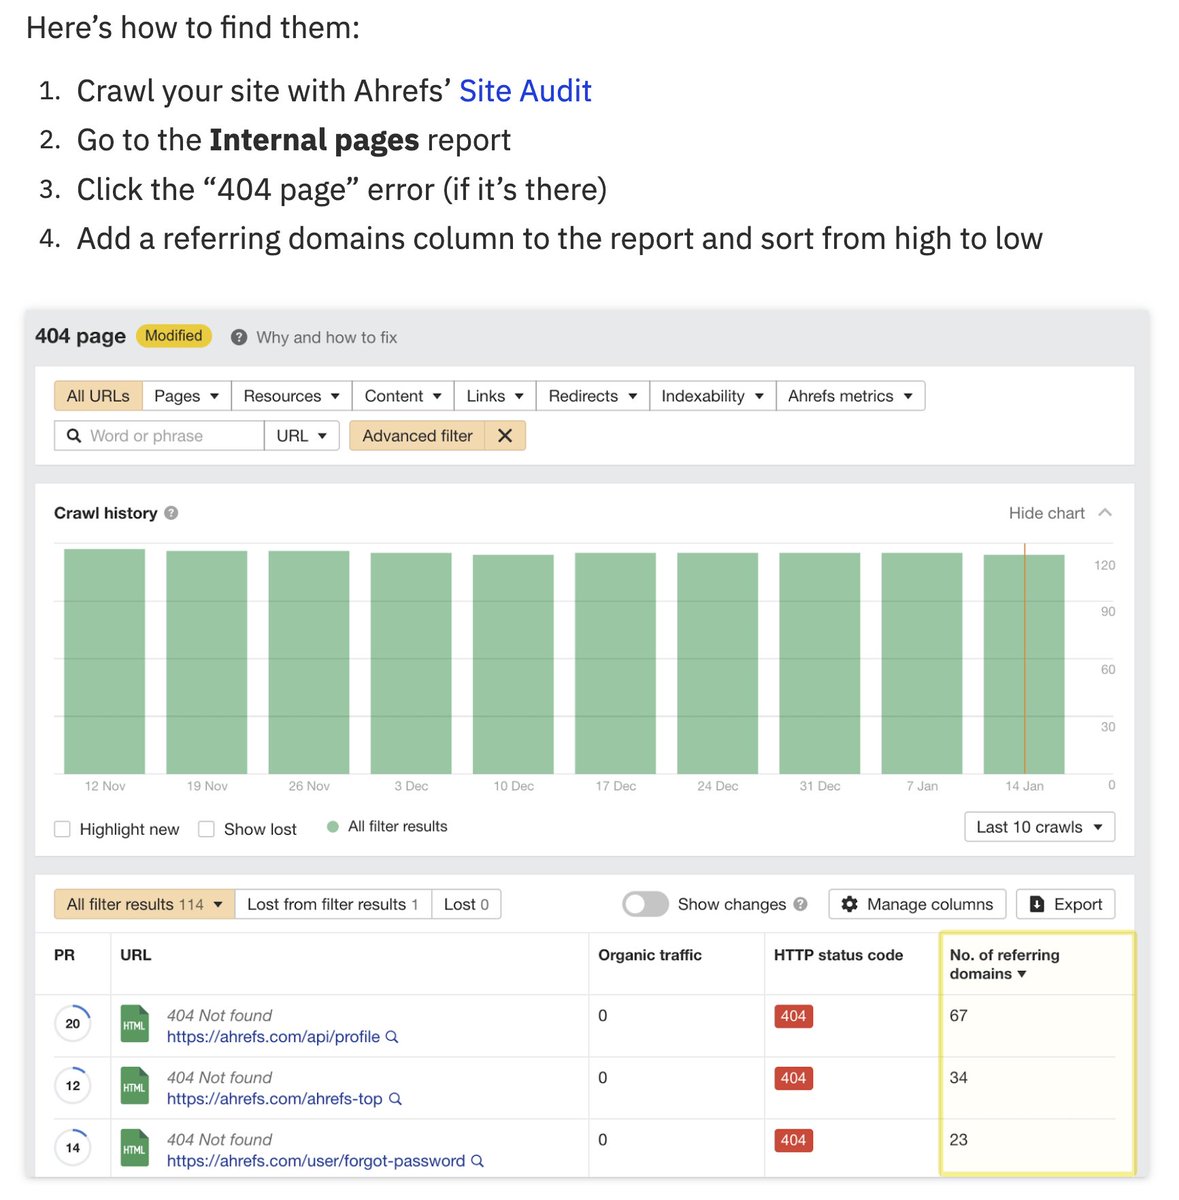Open the Site Audit link
Screen dimensions: 1179x1200
pyautogui.click(x=525, y=91)
